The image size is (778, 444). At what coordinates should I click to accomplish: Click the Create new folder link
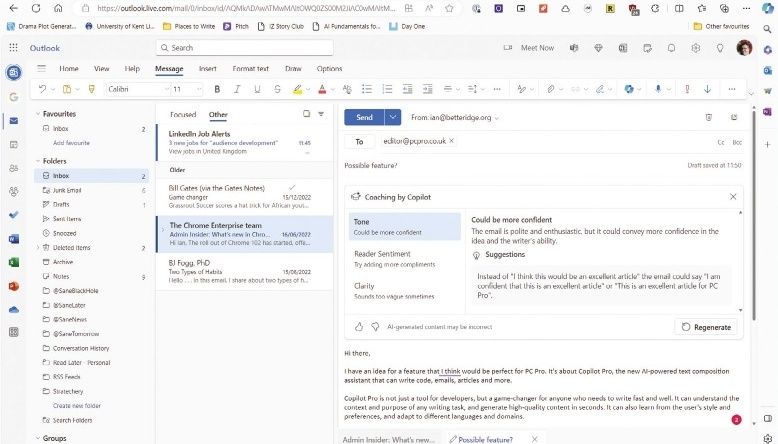76,405
